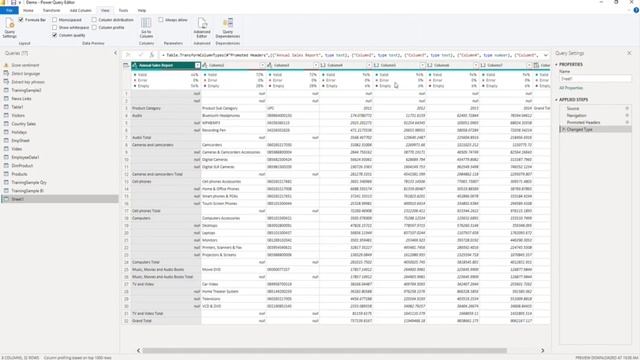Switch to the Add Column tab
Image resolution: width=640 pixels, height=360 pixels.
click(80, 10)
